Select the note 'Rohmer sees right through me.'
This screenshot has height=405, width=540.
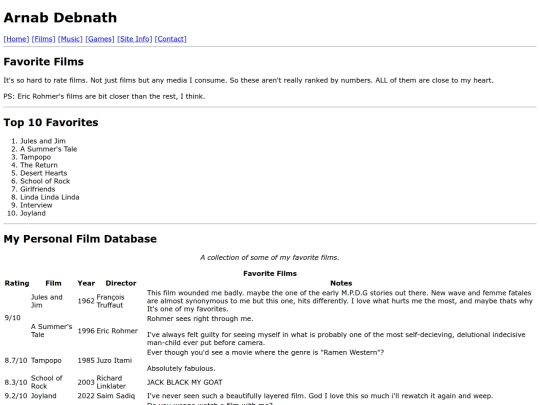[200, 319]
